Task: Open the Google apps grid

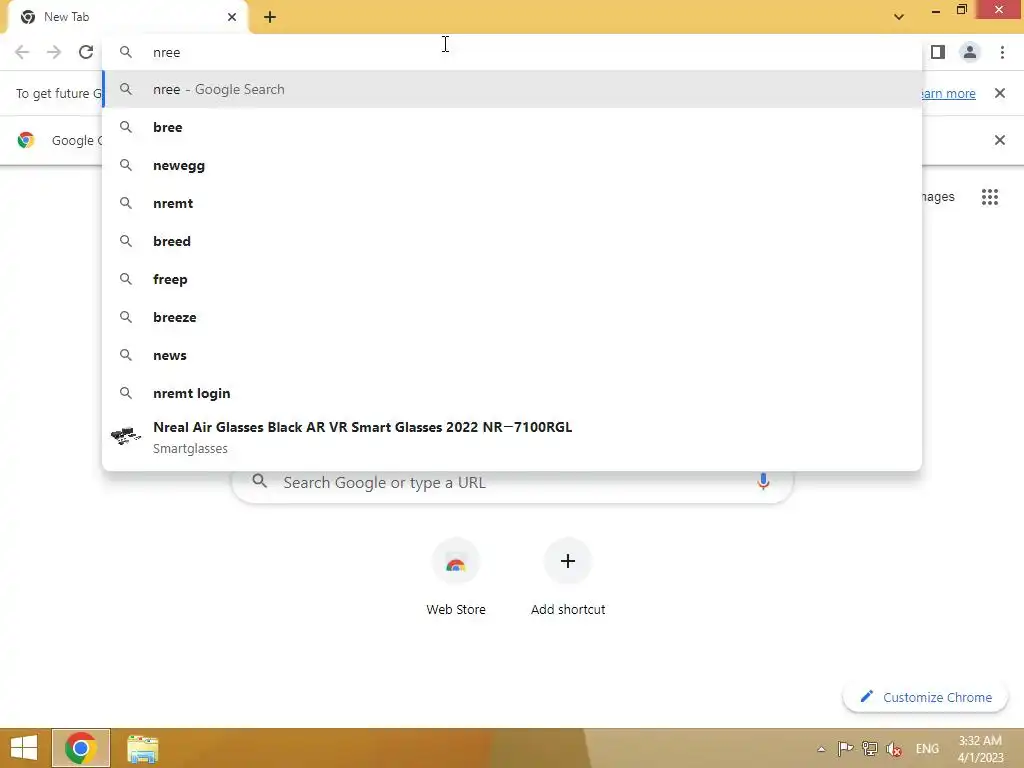Action: click(x=989, y=197)
